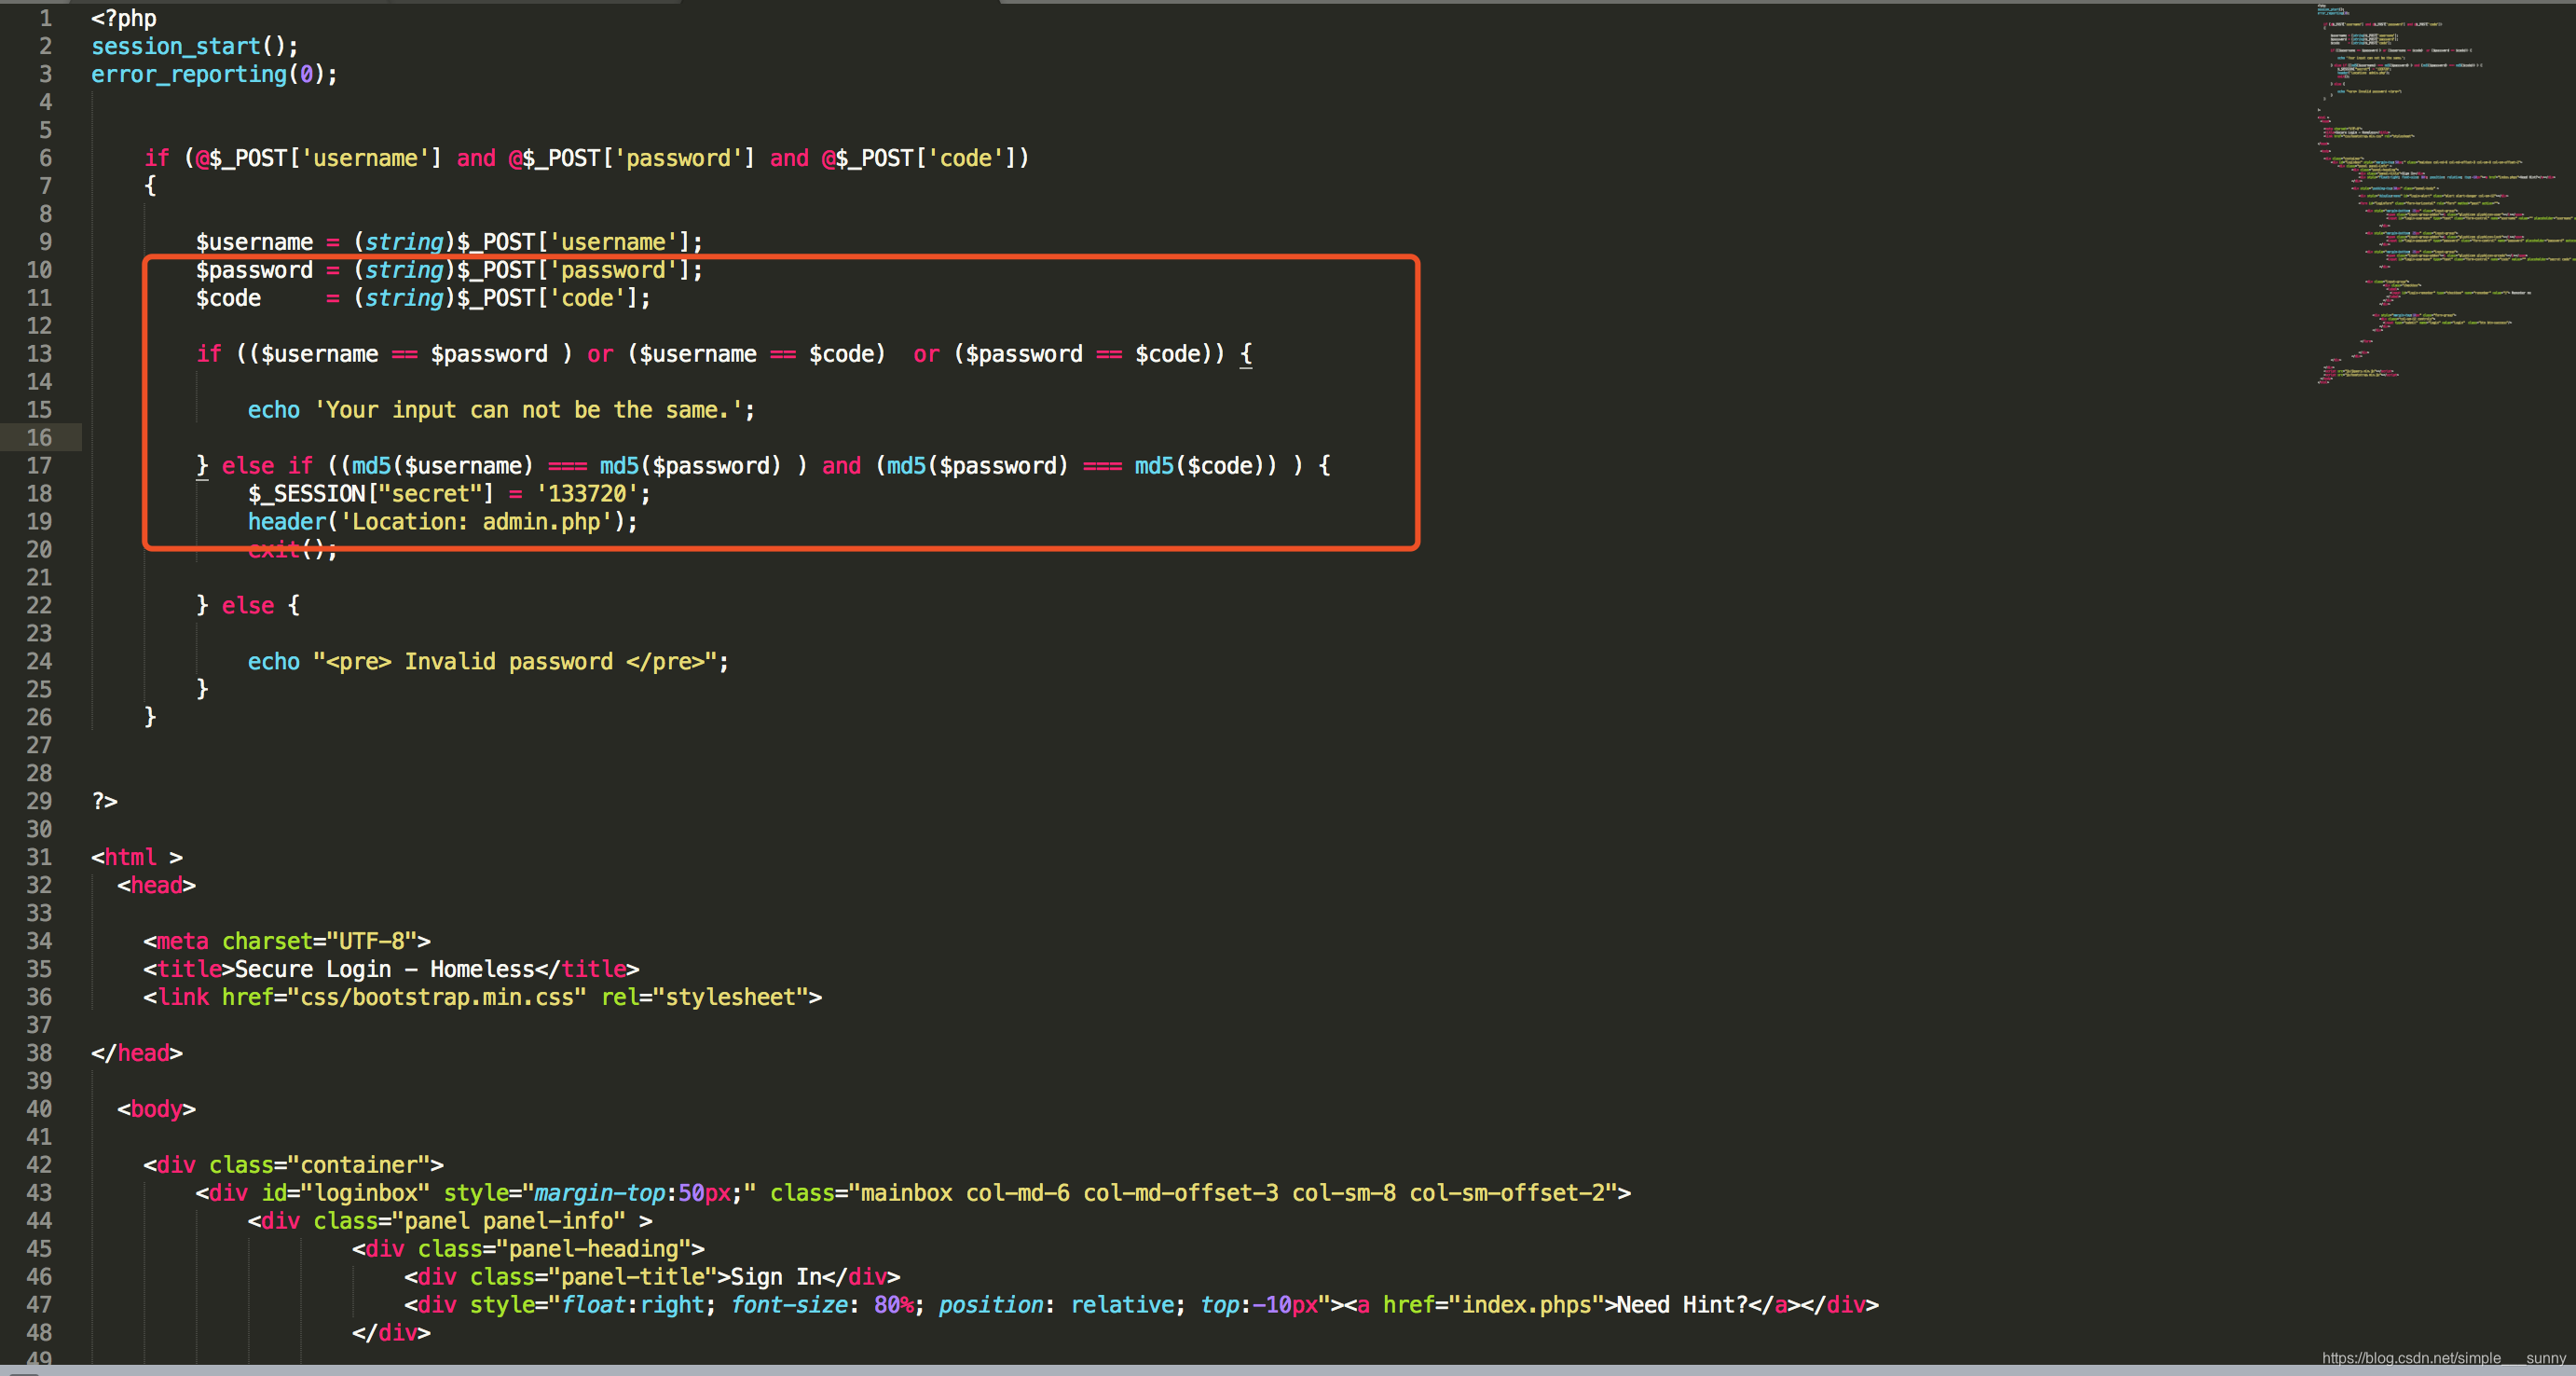Click line number 13 in the gutter
2576x1376 pixels.
(x=39, y=354)
